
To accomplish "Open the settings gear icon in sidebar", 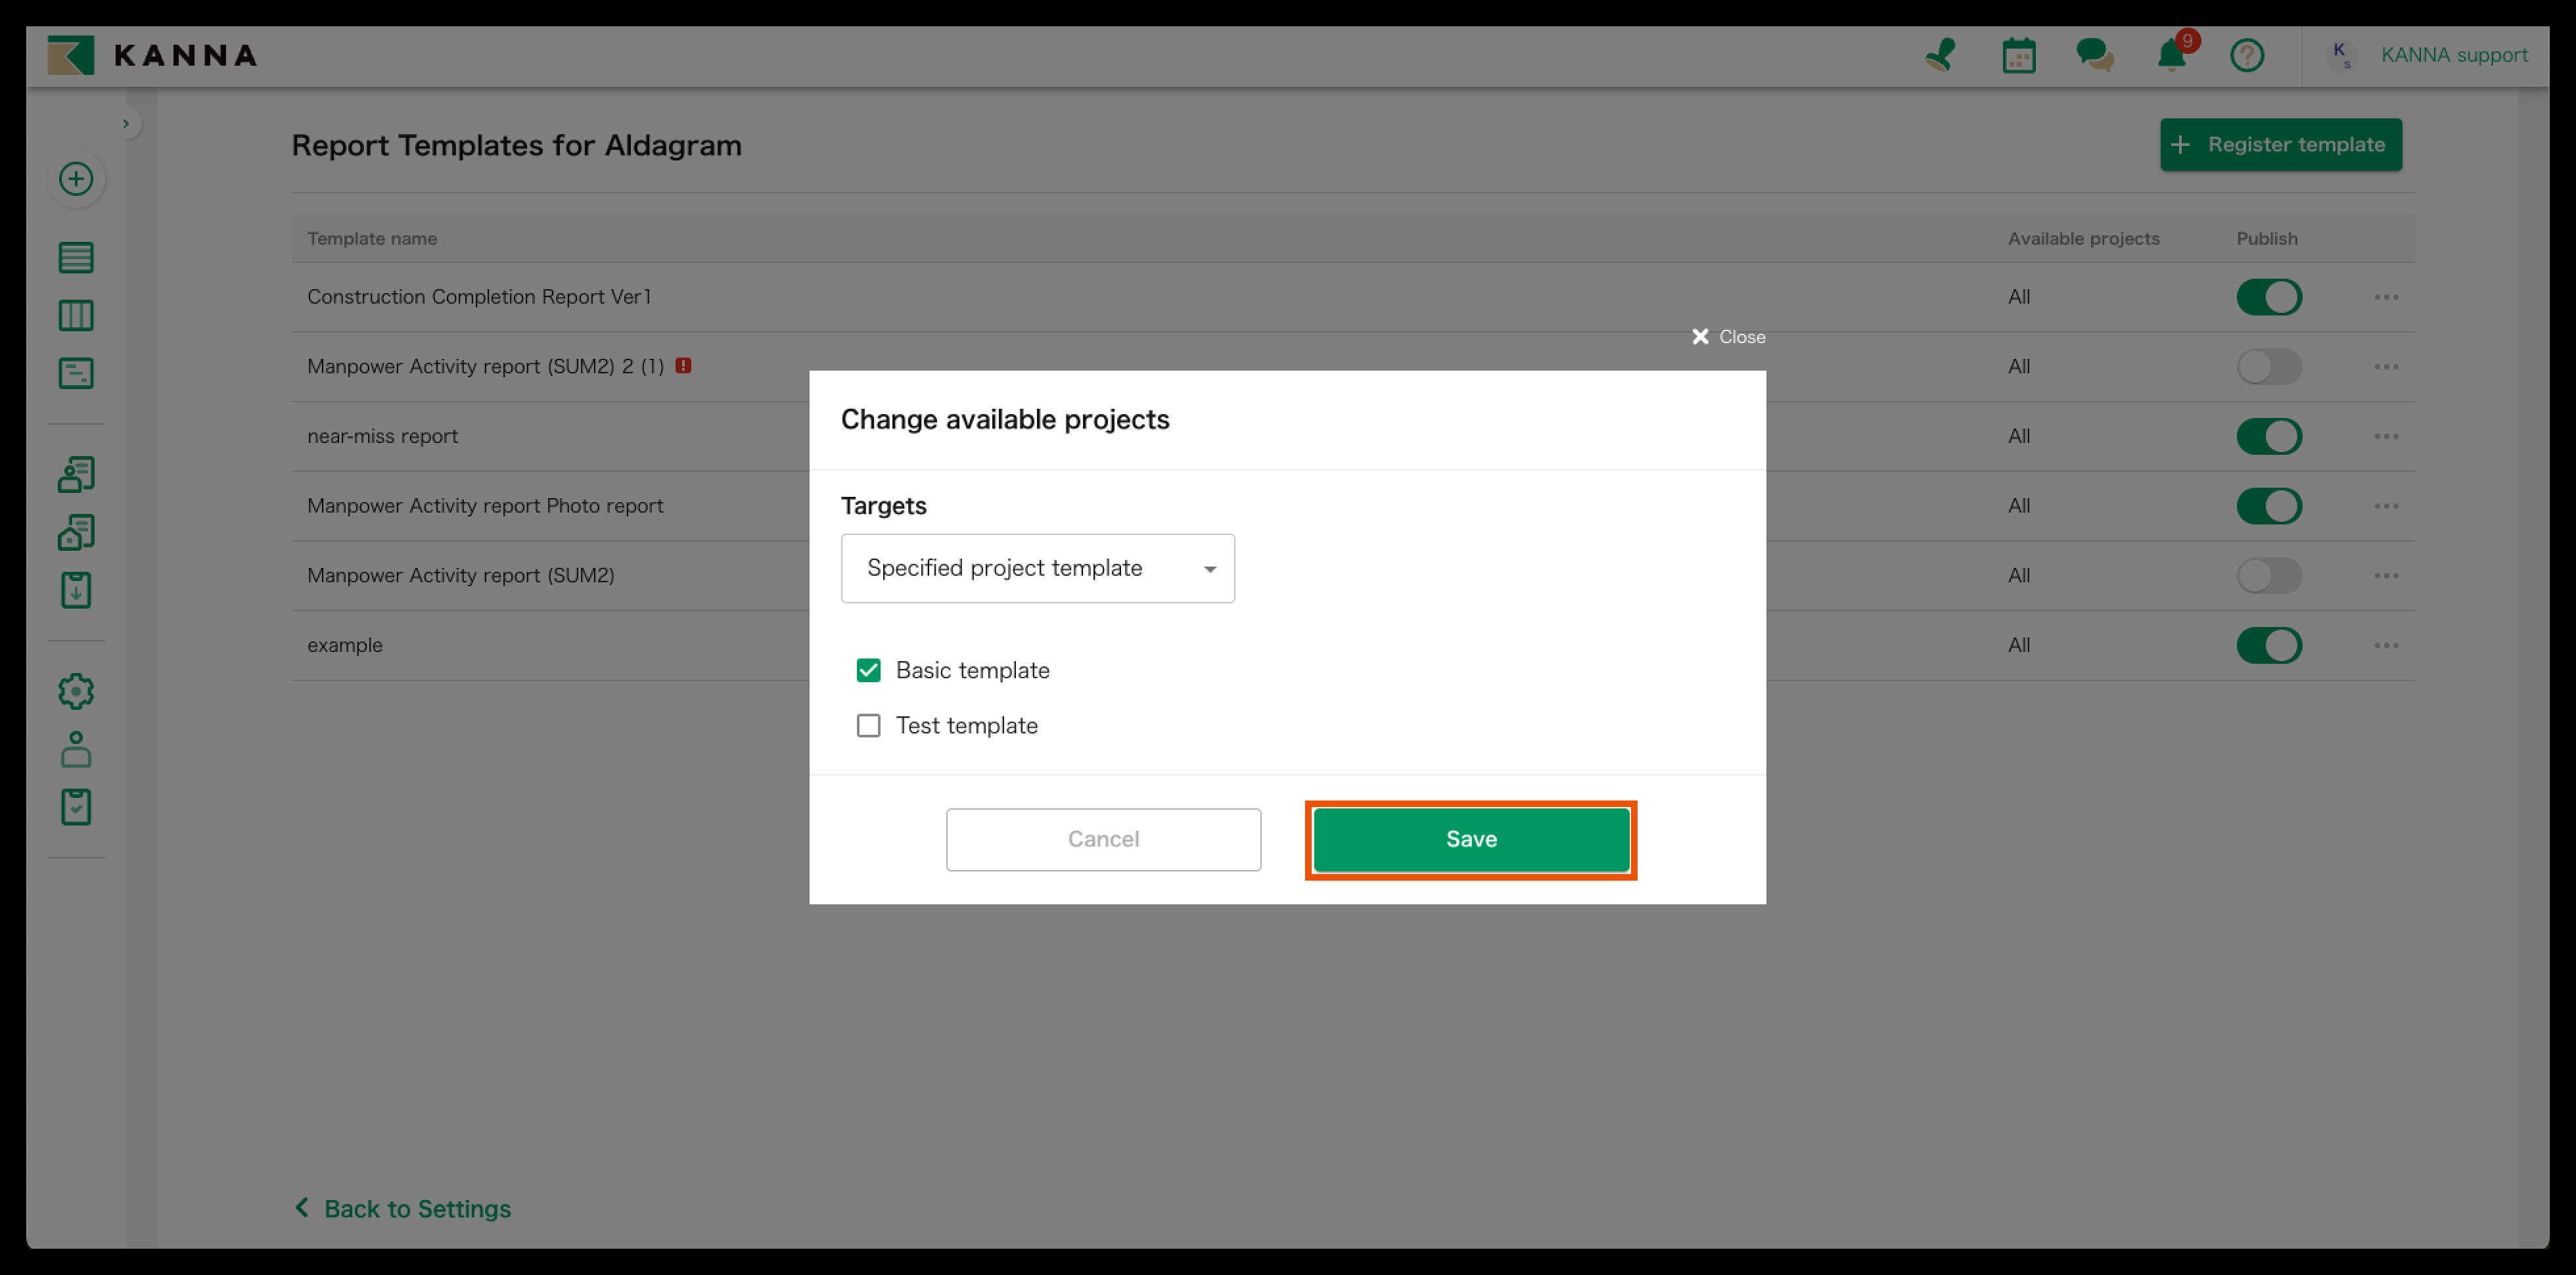I will tap(76, 691).
